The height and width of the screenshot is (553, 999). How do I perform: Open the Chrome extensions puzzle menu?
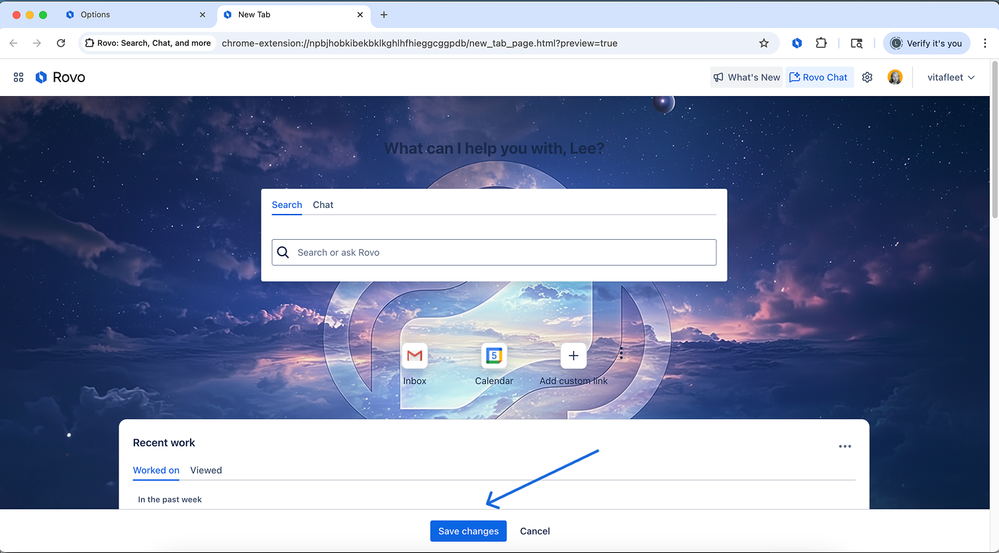[821, 43]
